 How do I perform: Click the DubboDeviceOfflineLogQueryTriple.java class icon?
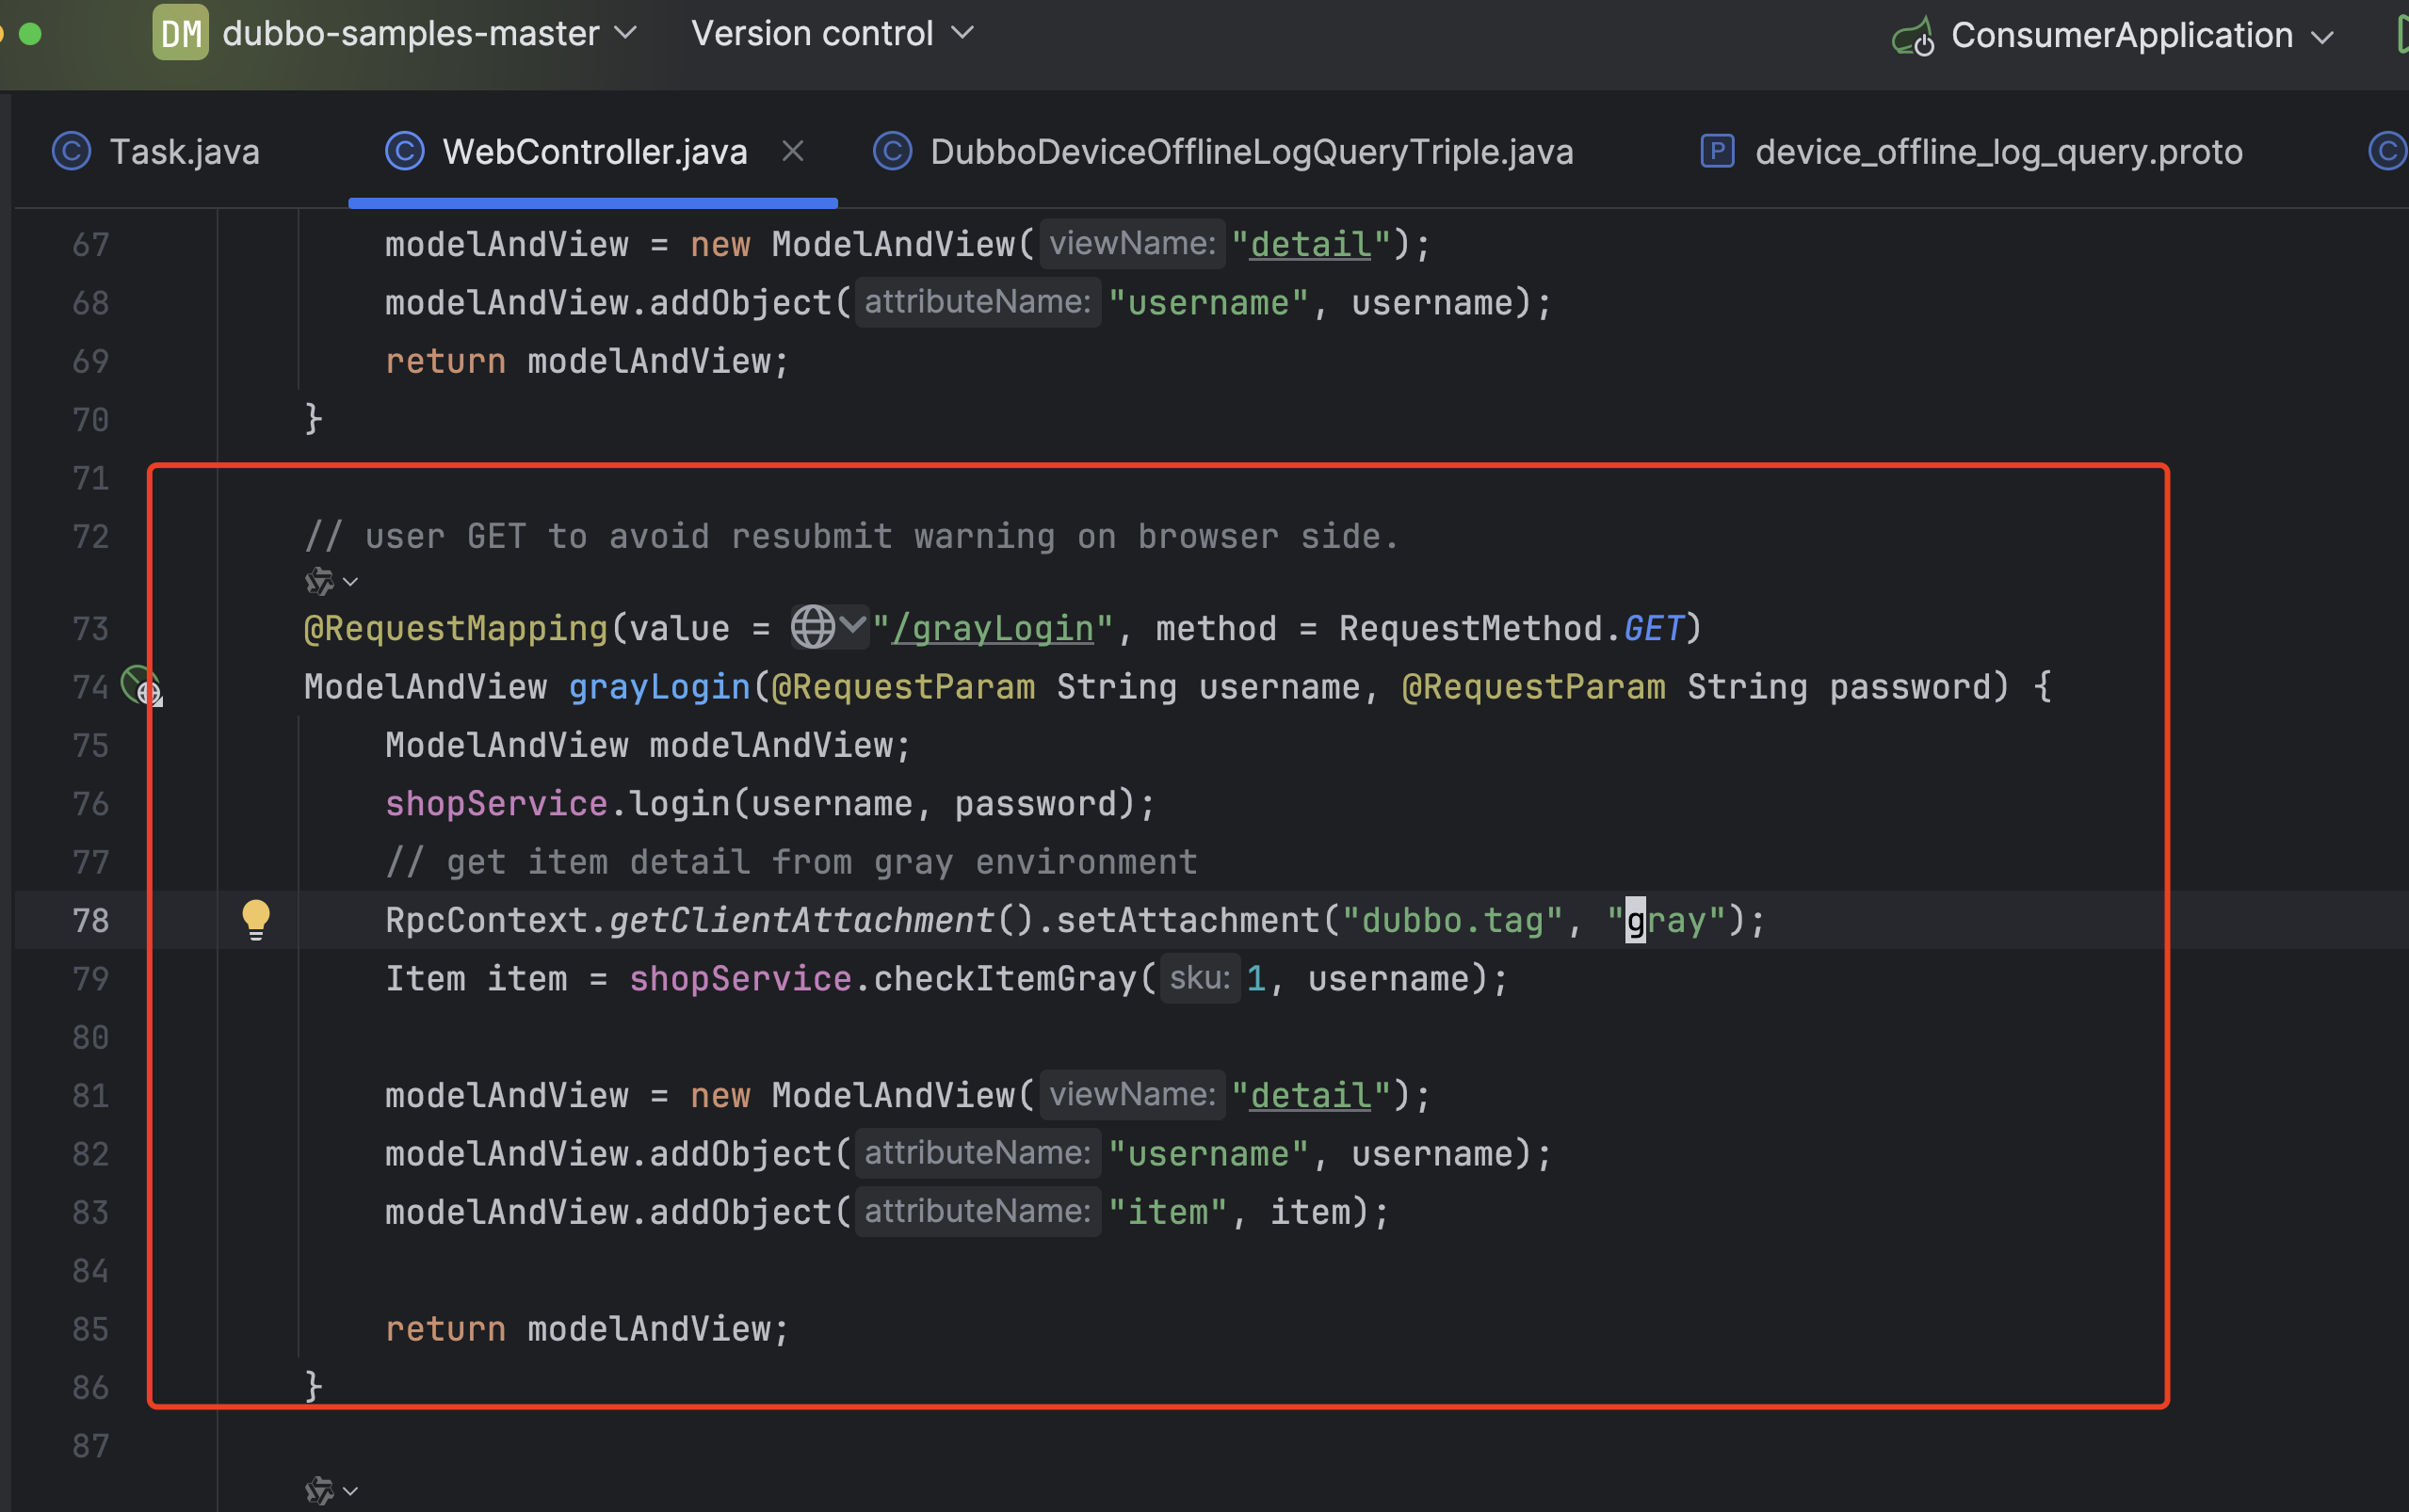tap(892, 152)
